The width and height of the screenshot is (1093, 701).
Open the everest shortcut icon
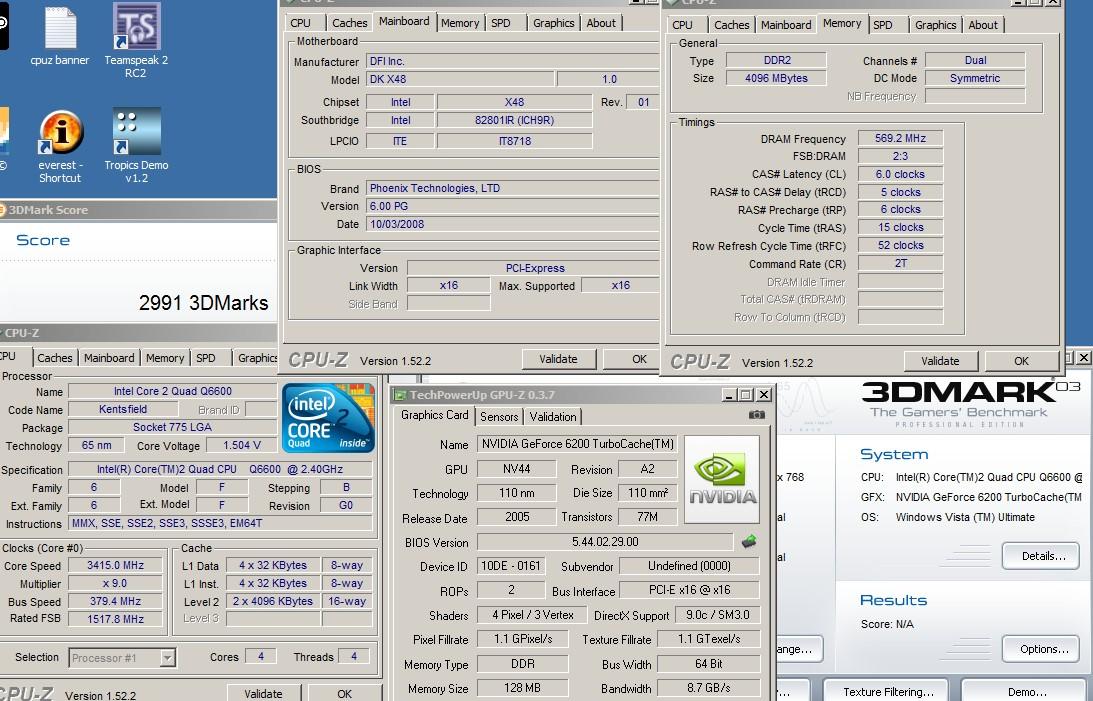61,146
